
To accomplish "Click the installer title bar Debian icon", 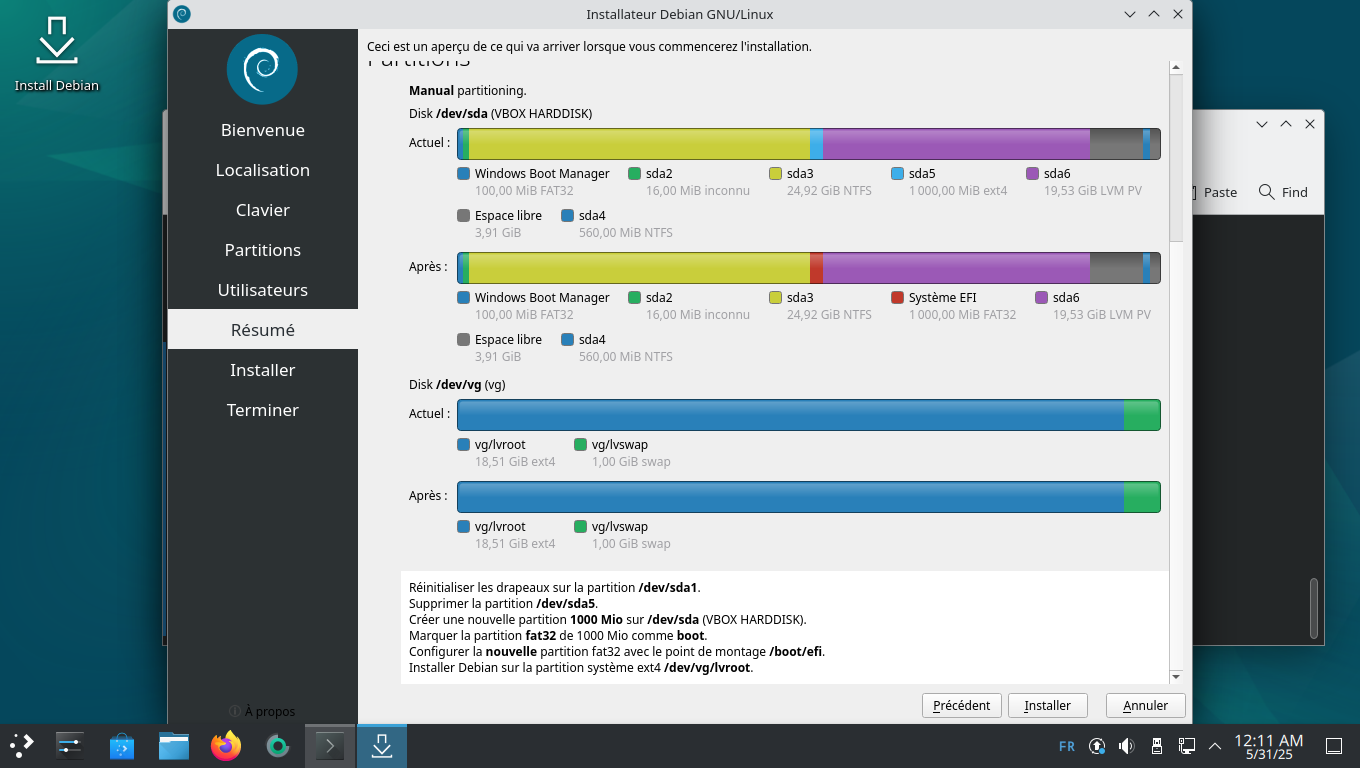I will pos(182,14).
